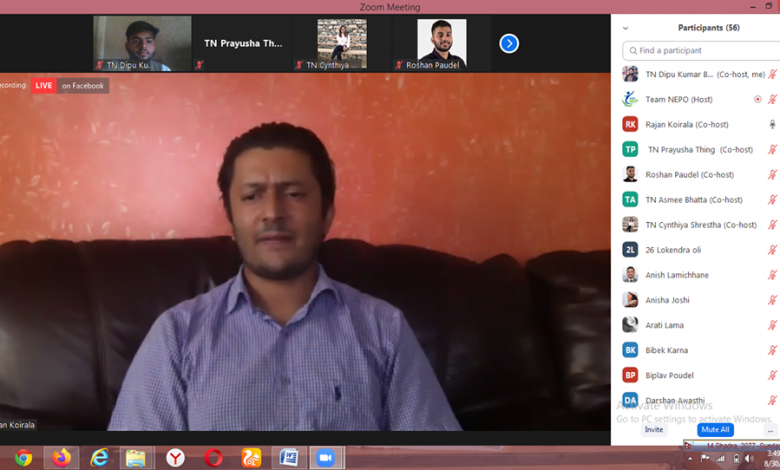This screenshot has width=780, height=470.
Task: Click the Invite button
Action: pos(653,429)
